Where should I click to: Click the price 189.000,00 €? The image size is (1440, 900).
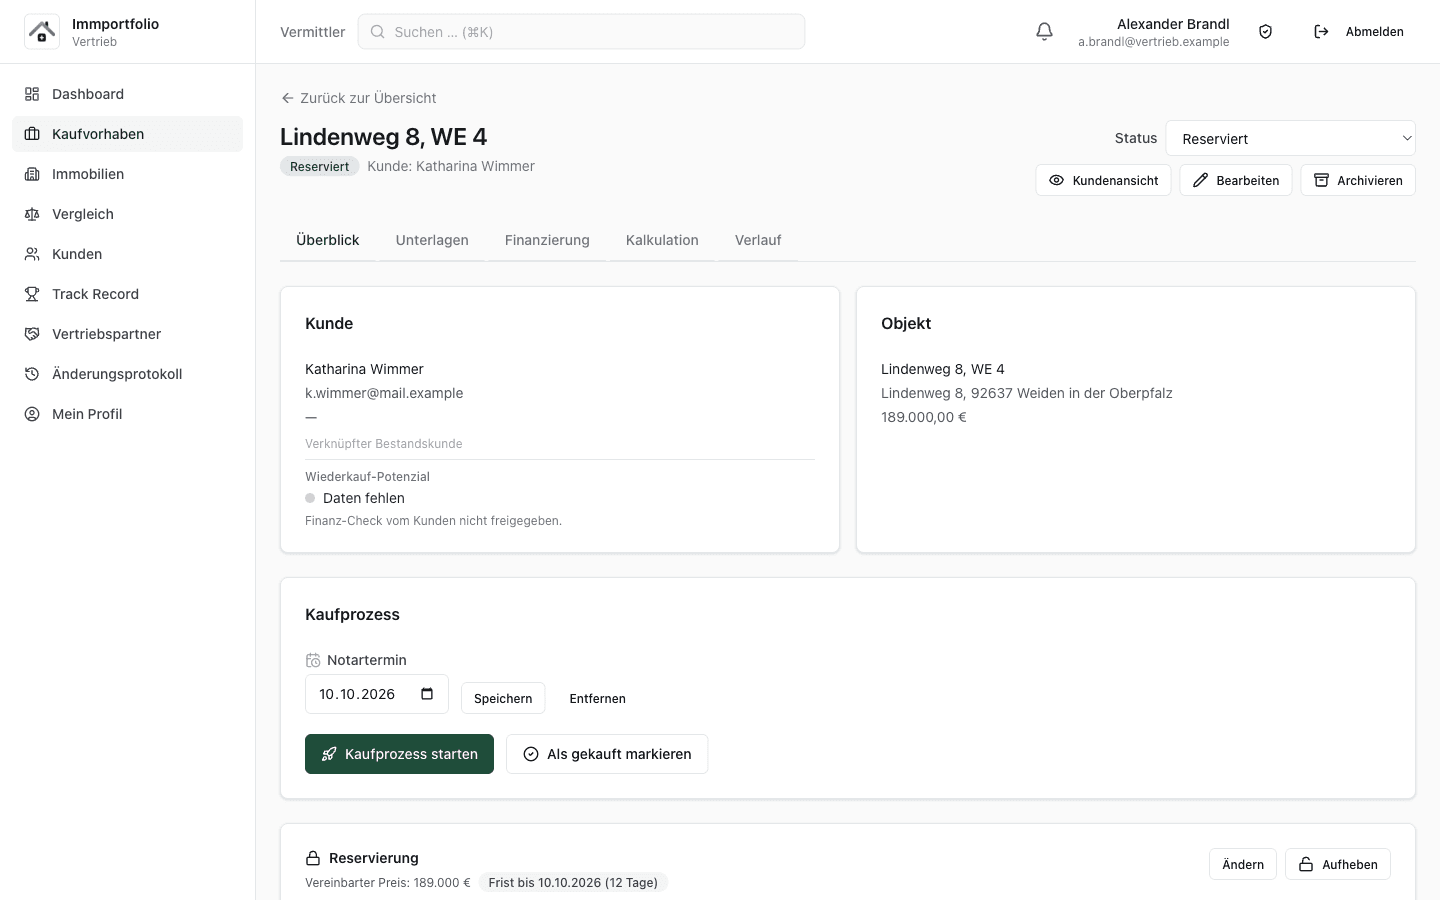[924, 417]
